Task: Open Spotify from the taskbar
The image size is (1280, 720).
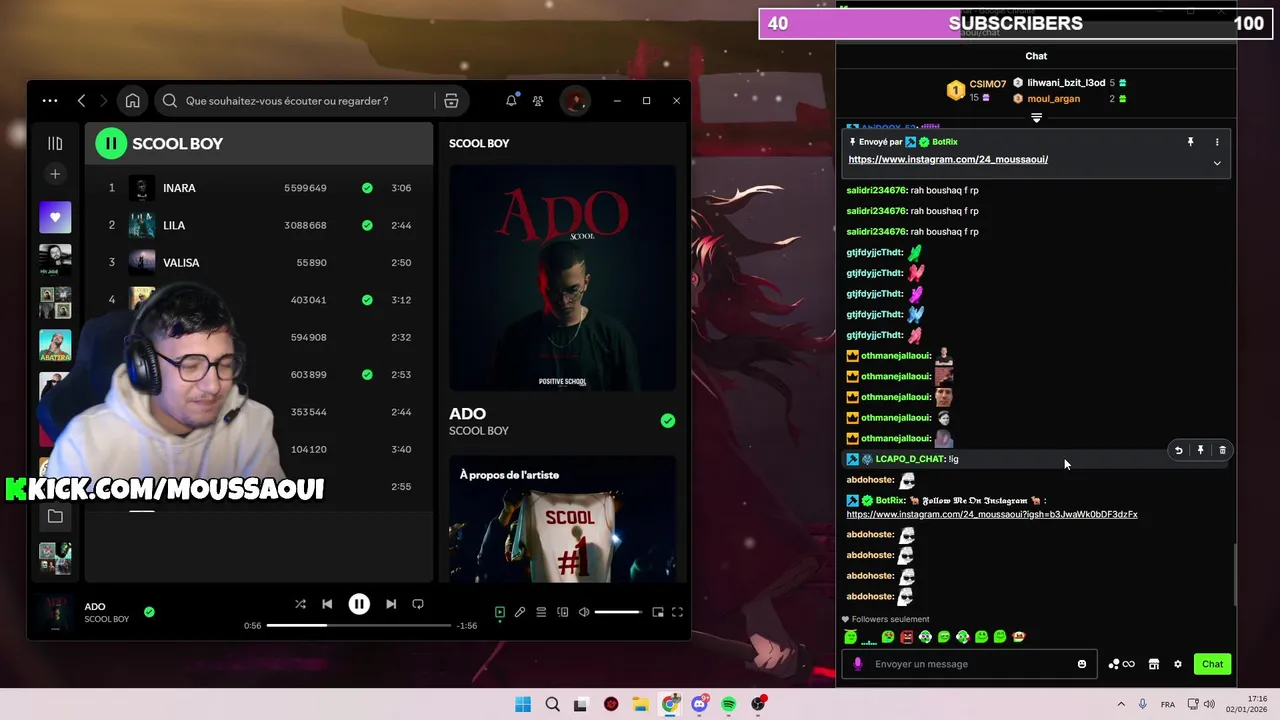Action: [x=729, y=704]
